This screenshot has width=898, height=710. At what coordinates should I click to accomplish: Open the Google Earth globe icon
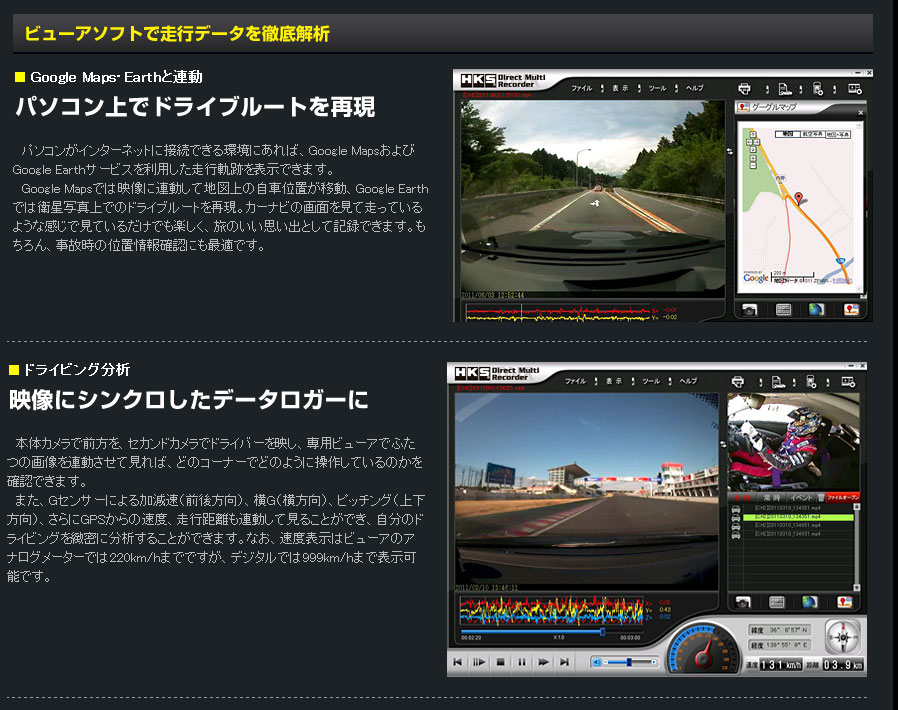coord(816,308)
